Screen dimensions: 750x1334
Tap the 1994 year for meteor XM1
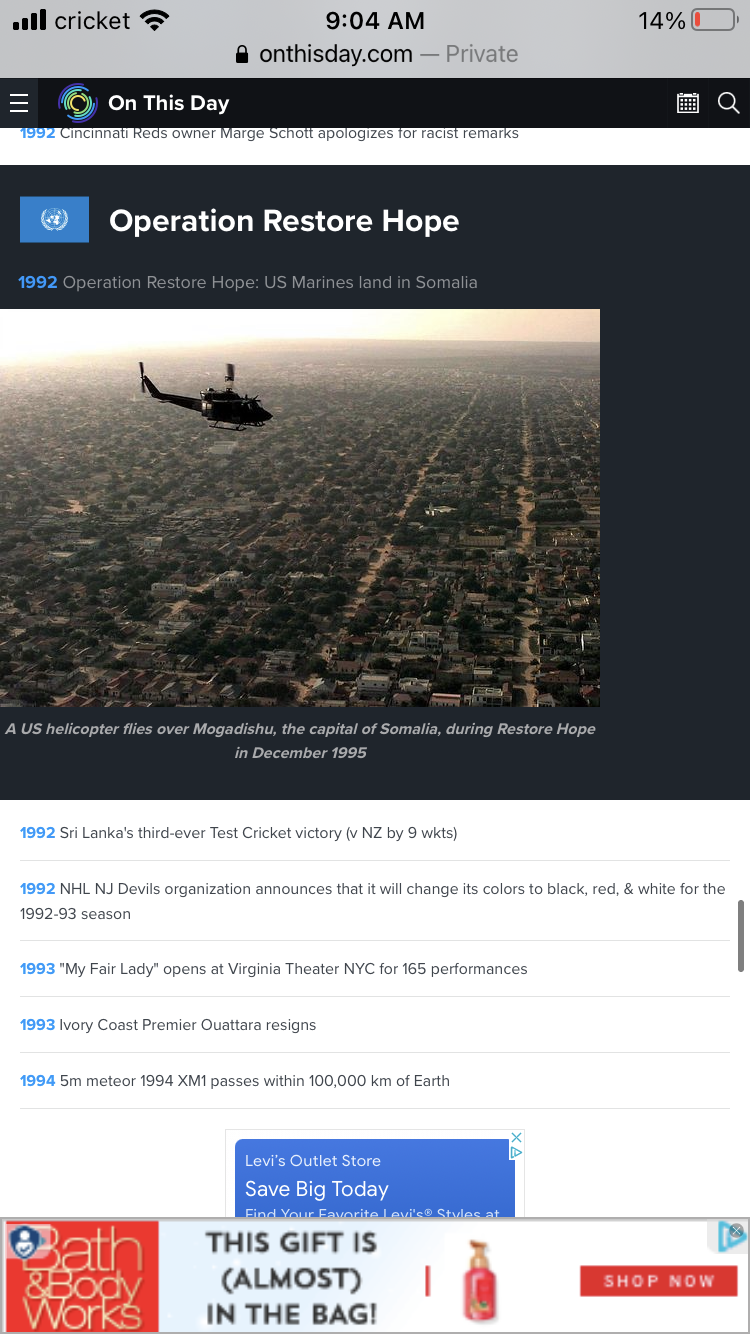[x=37, y=1080]
